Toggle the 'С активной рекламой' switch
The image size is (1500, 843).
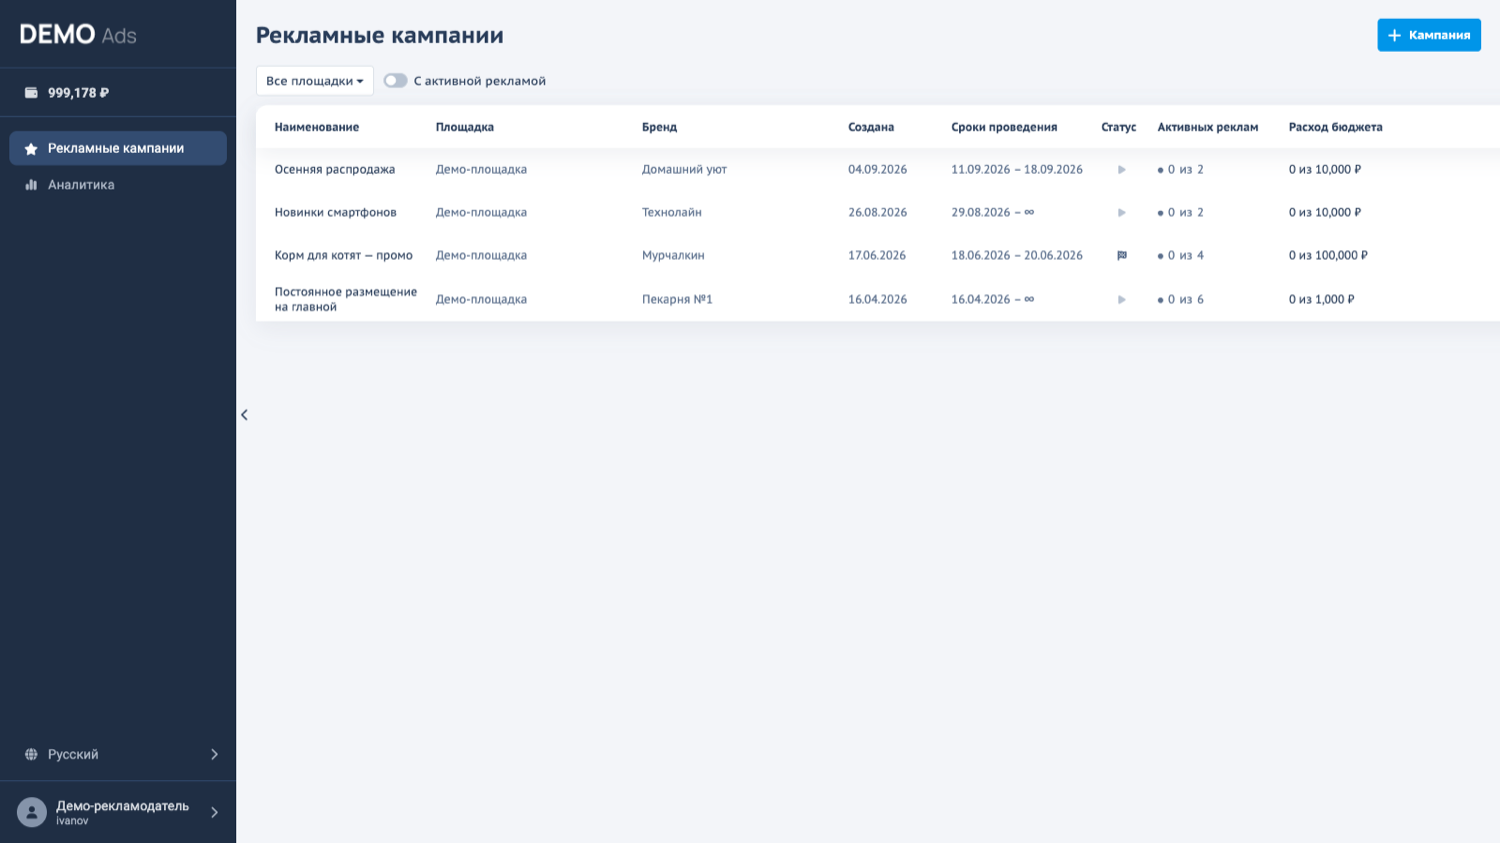pos(395,81)
